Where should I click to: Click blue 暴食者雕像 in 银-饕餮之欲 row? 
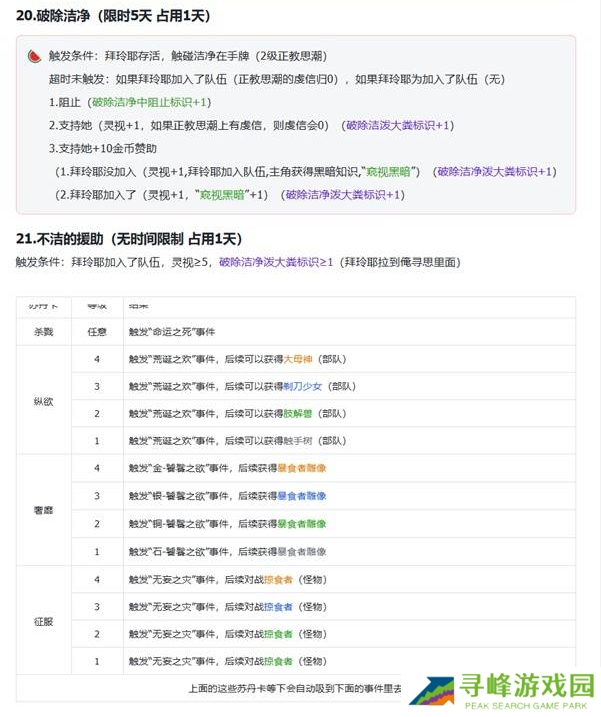(x=301, y=496)
